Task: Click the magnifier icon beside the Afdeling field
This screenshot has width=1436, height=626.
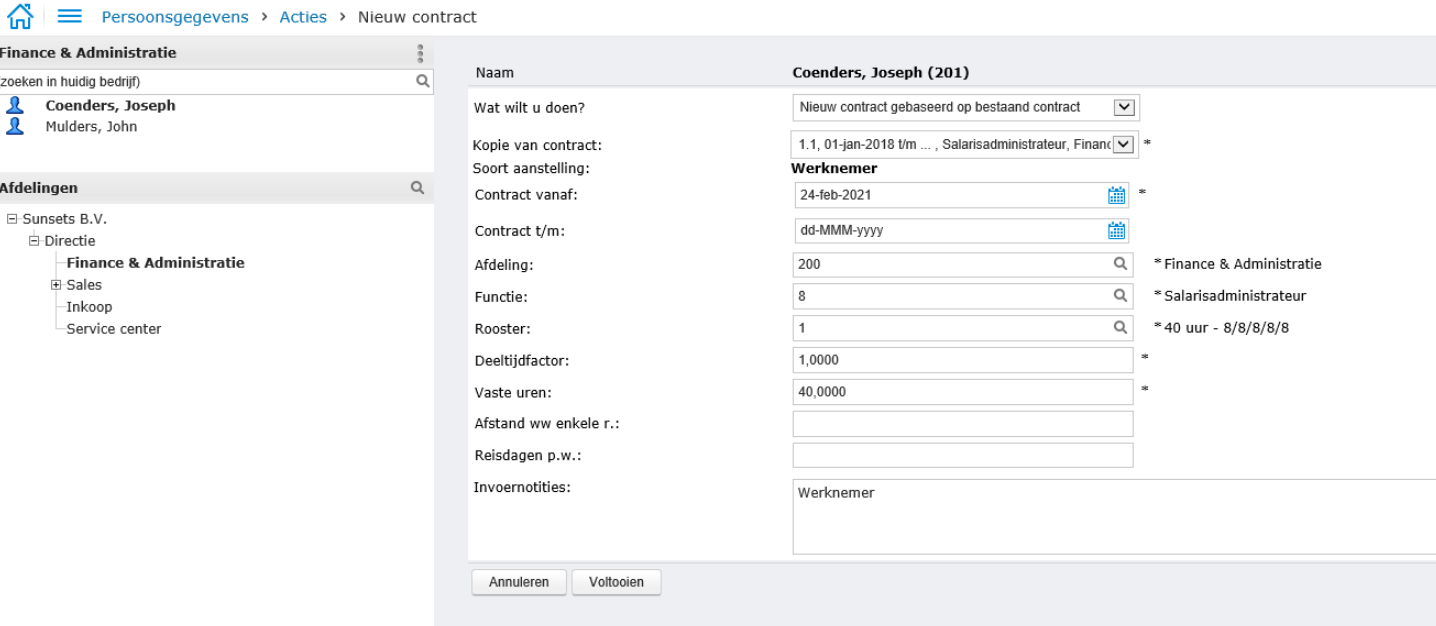Action: point(1119,264)
